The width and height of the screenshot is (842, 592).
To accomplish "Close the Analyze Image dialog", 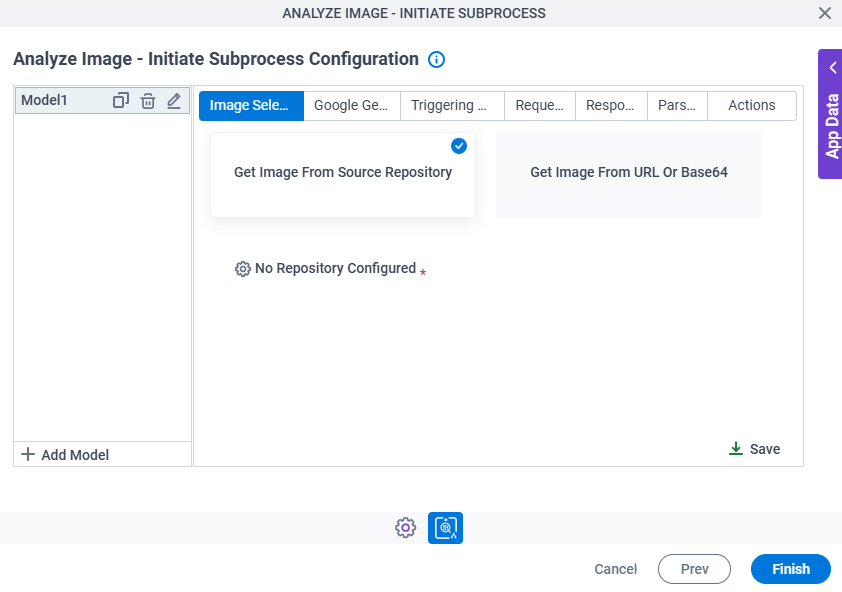I will tap(825, 13).
